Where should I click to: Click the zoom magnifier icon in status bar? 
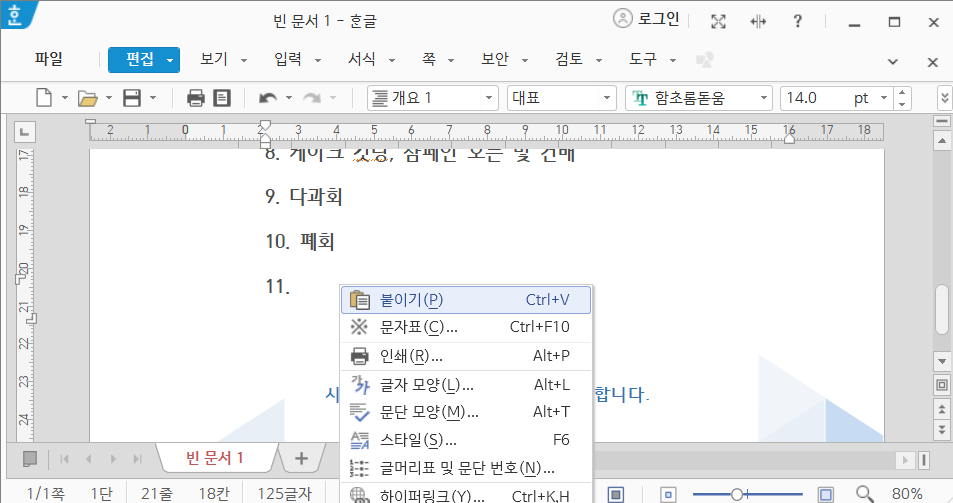coord(864,494)
